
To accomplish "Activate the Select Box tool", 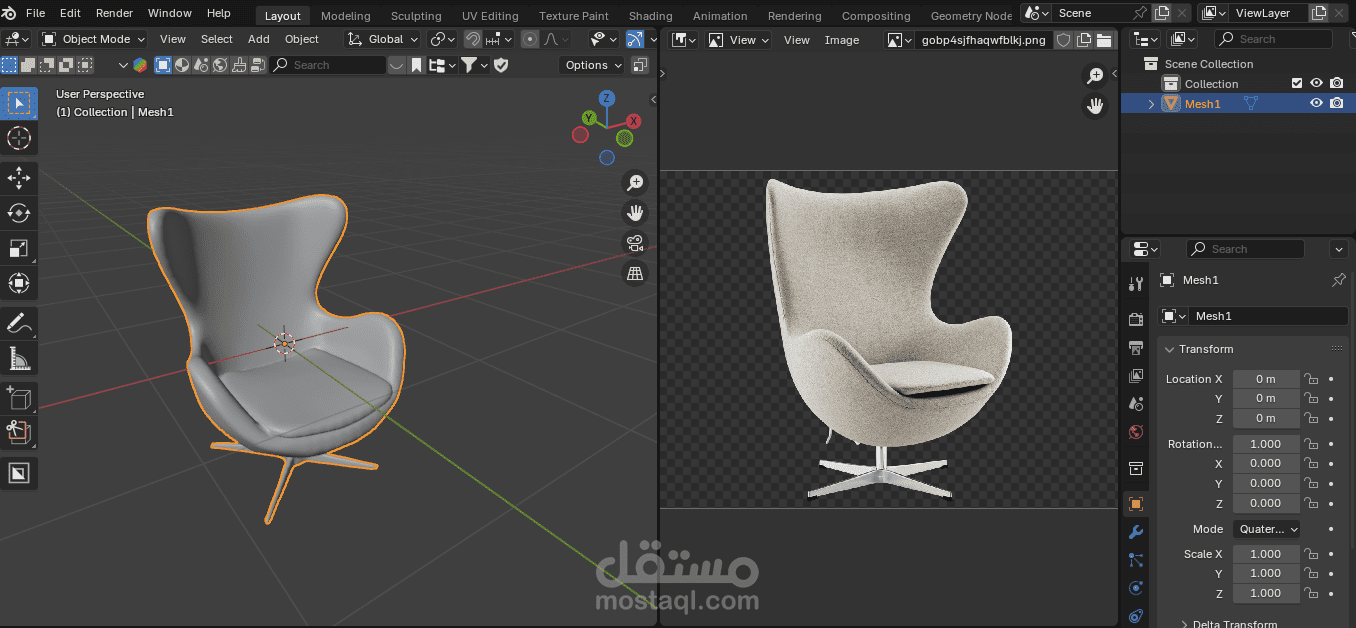I will 19,103.
